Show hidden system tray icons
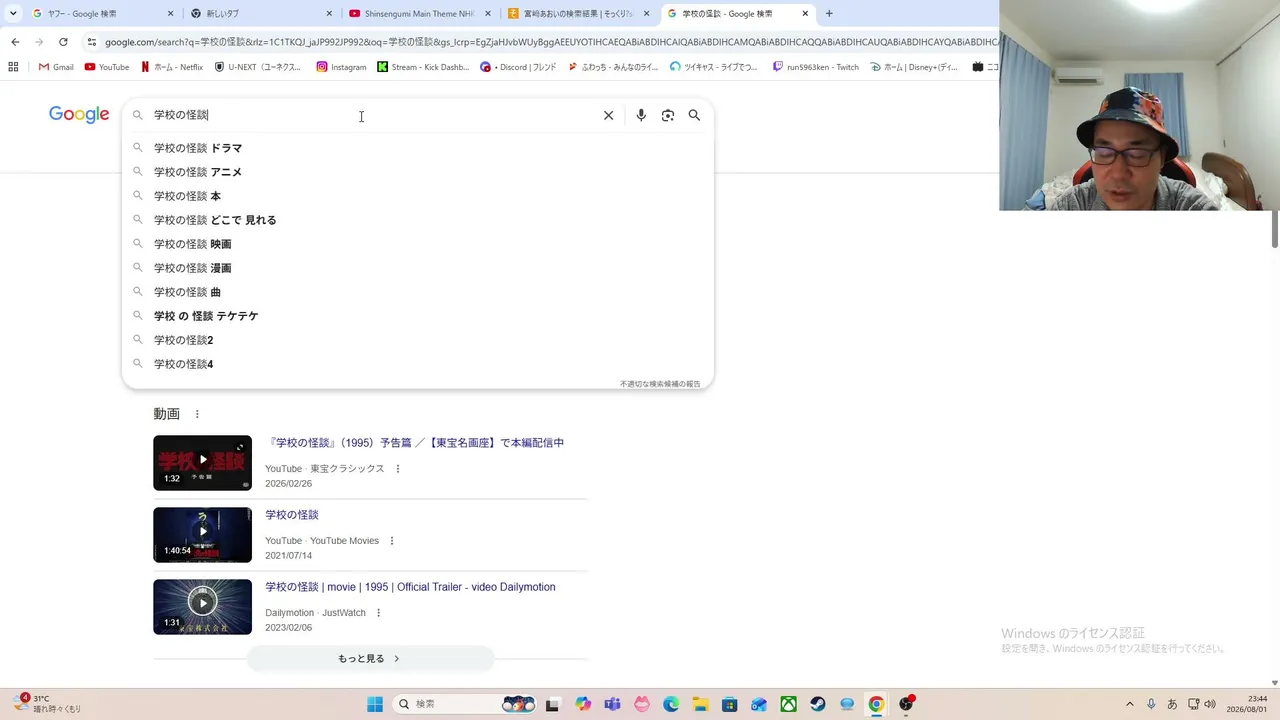The image size is (1280, 720). pos(1130,704)
